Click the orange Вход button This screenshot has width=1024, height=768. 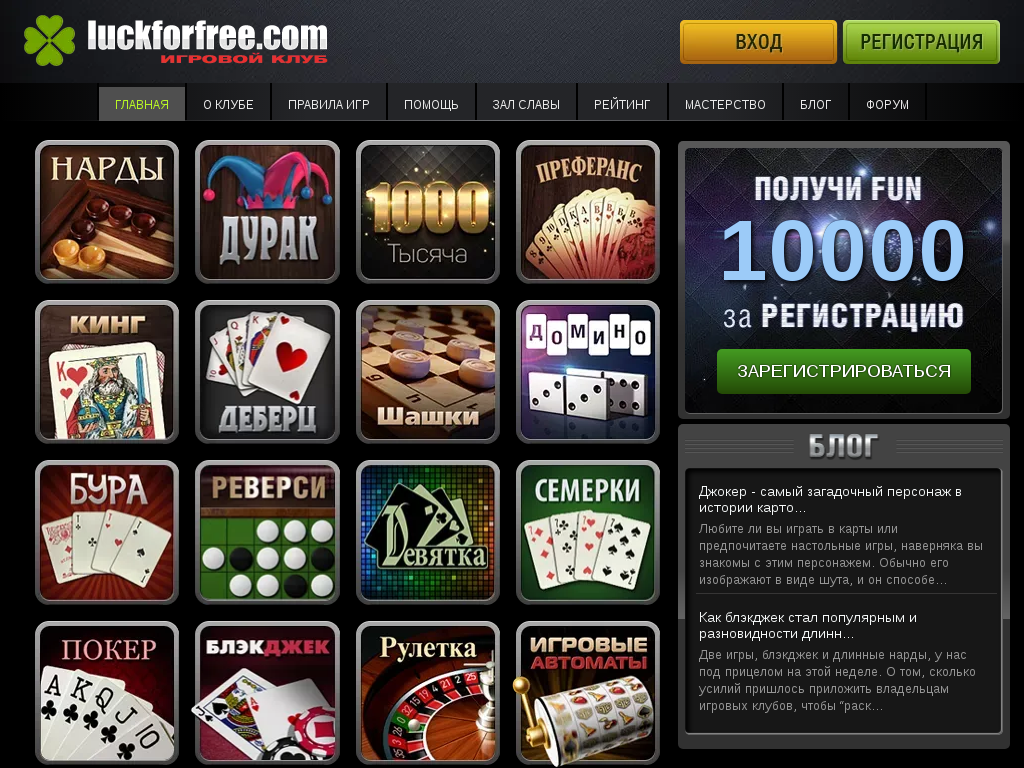point(758,42)
